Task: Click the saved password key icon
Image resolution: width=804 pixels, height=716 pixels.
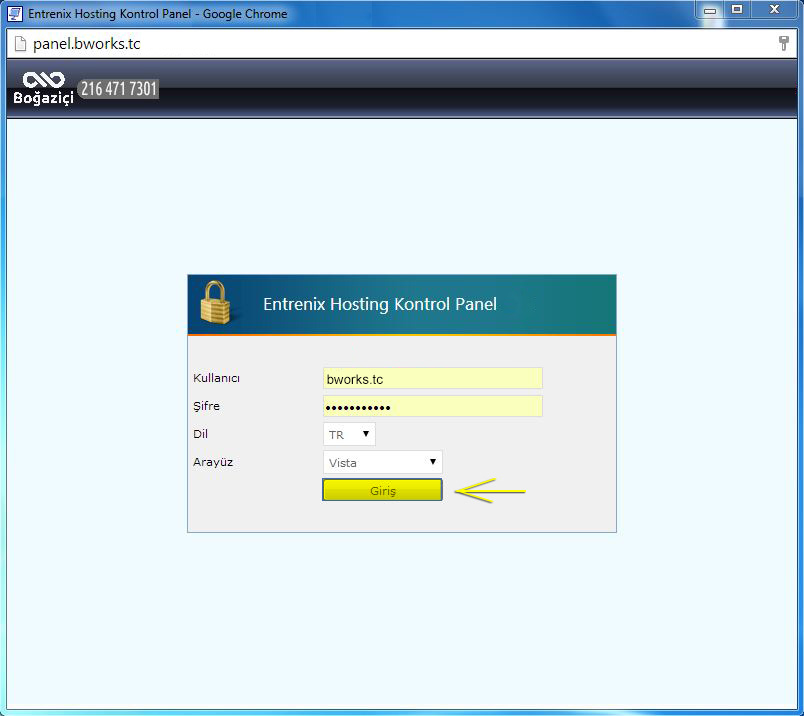Action: pos(783,44)
